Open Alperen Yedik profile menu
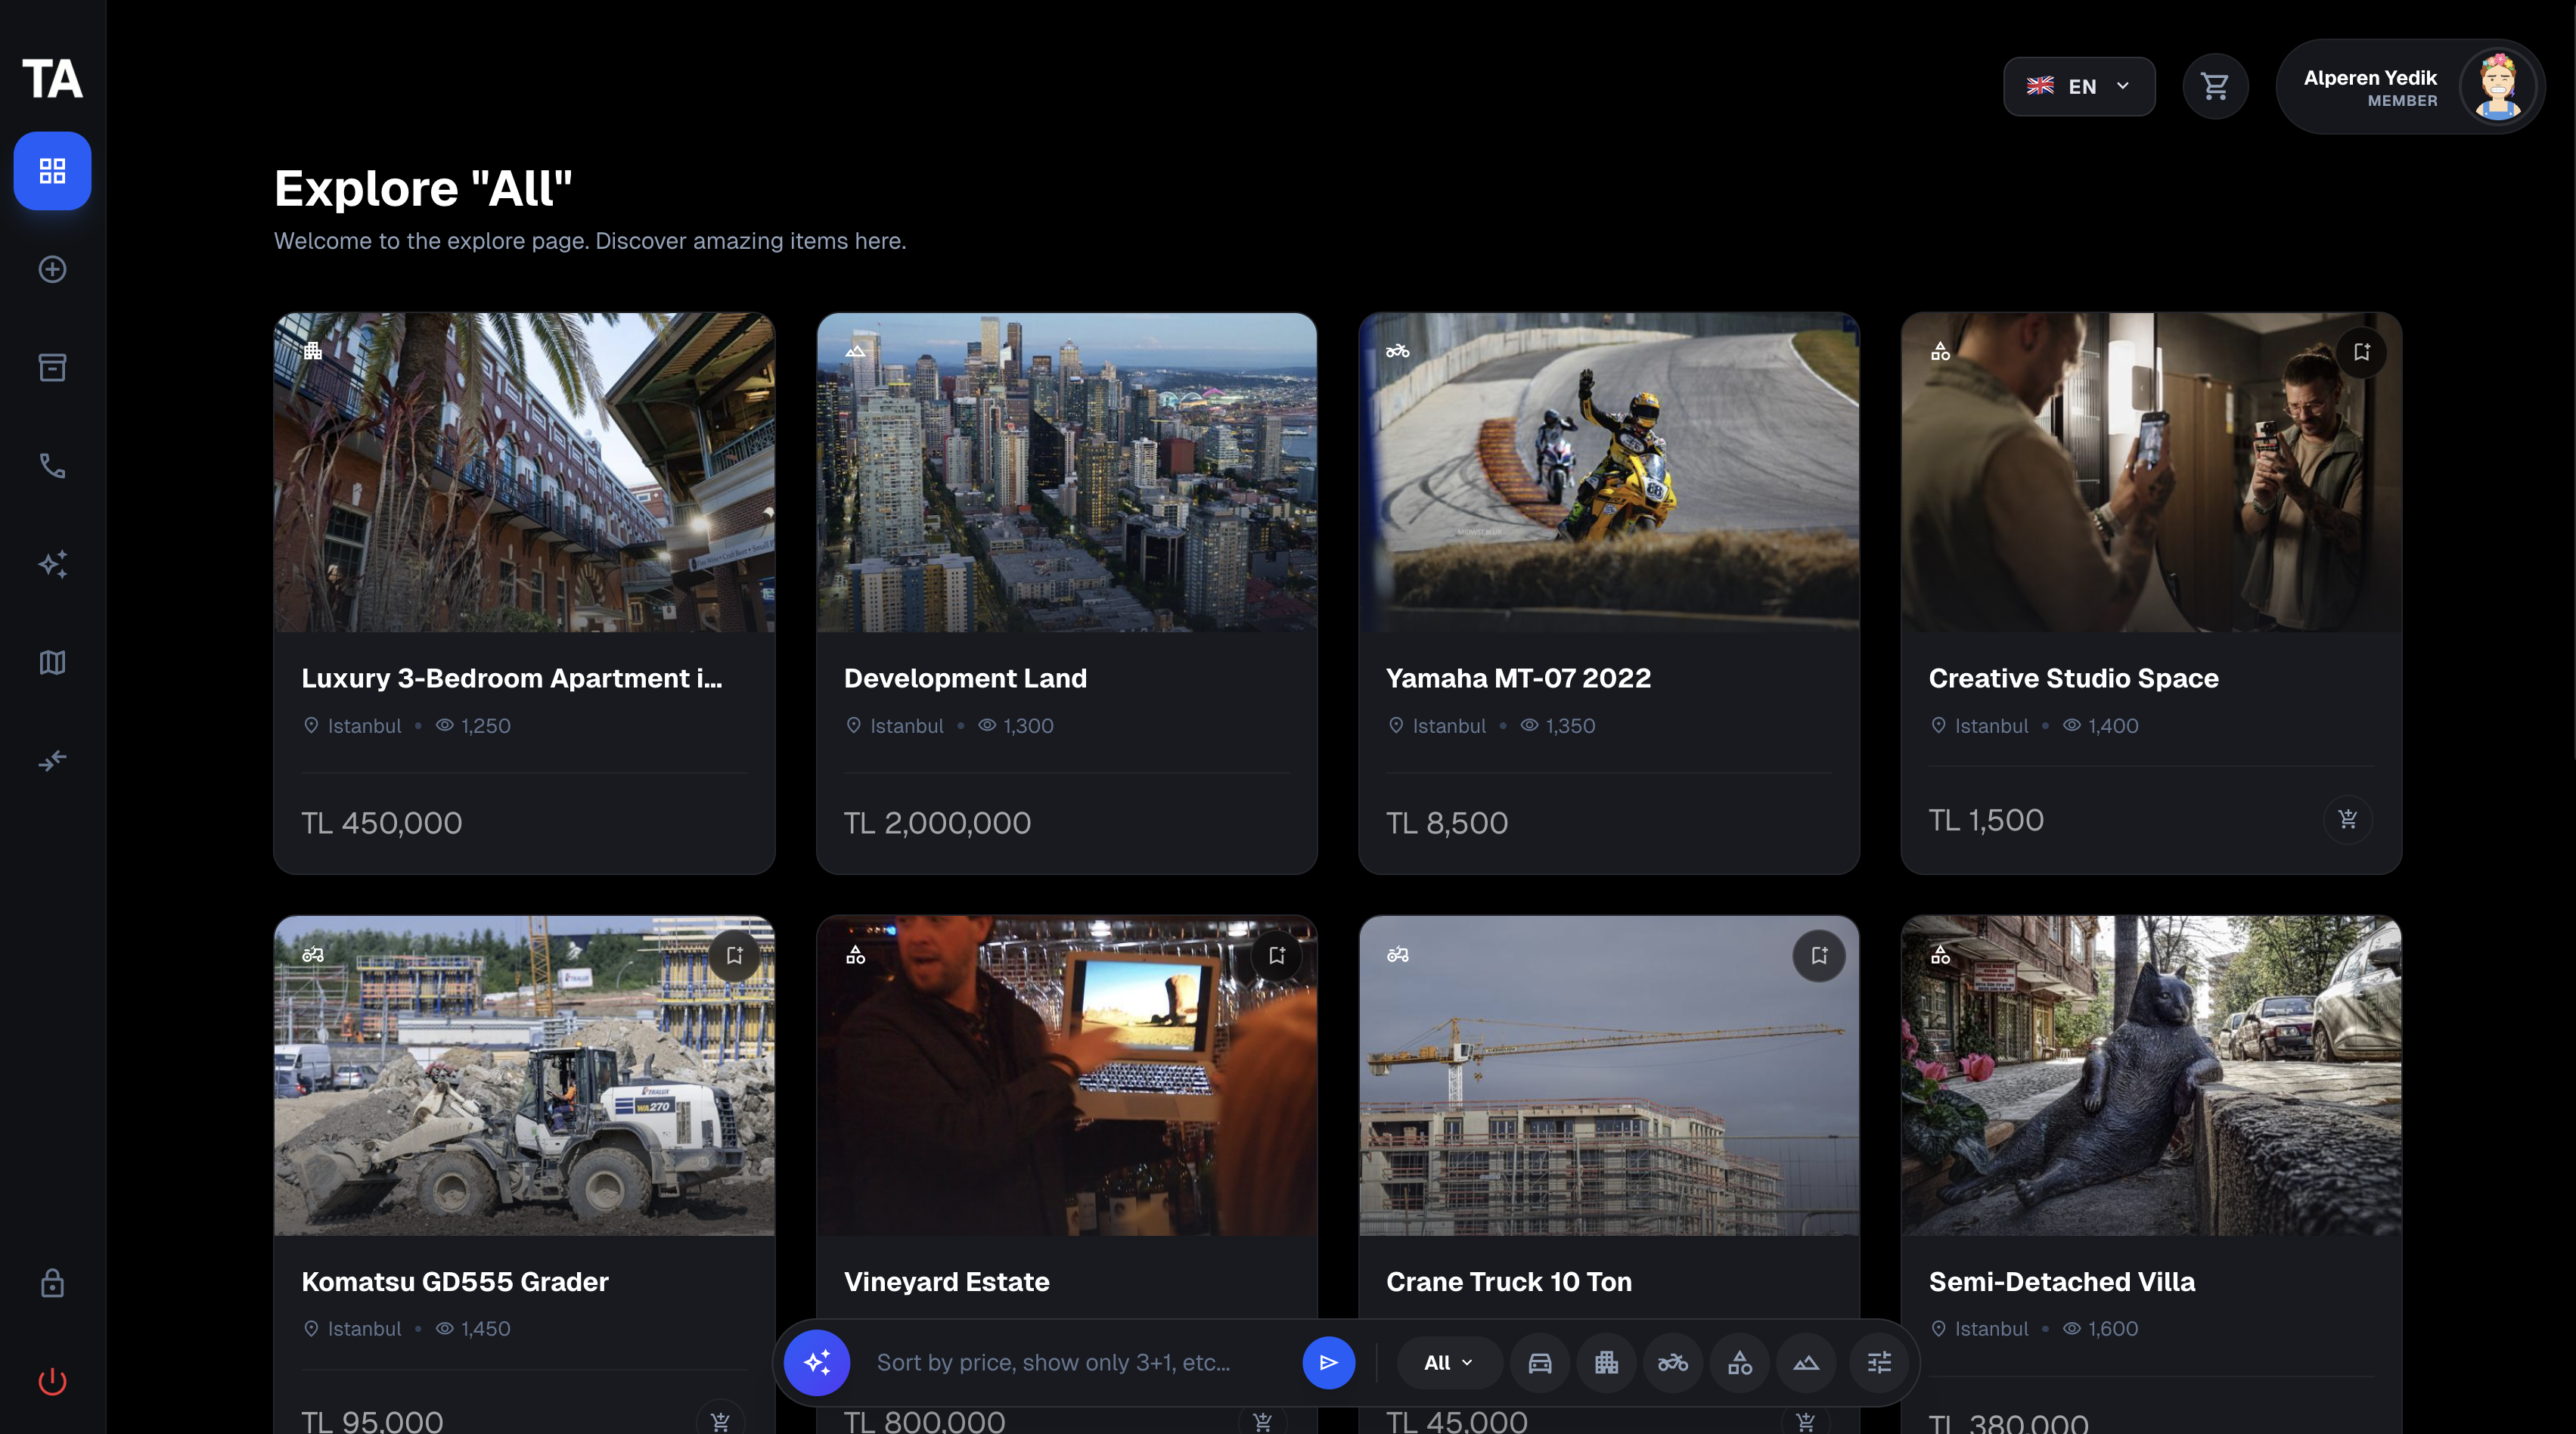 (x=2410, y=87)
